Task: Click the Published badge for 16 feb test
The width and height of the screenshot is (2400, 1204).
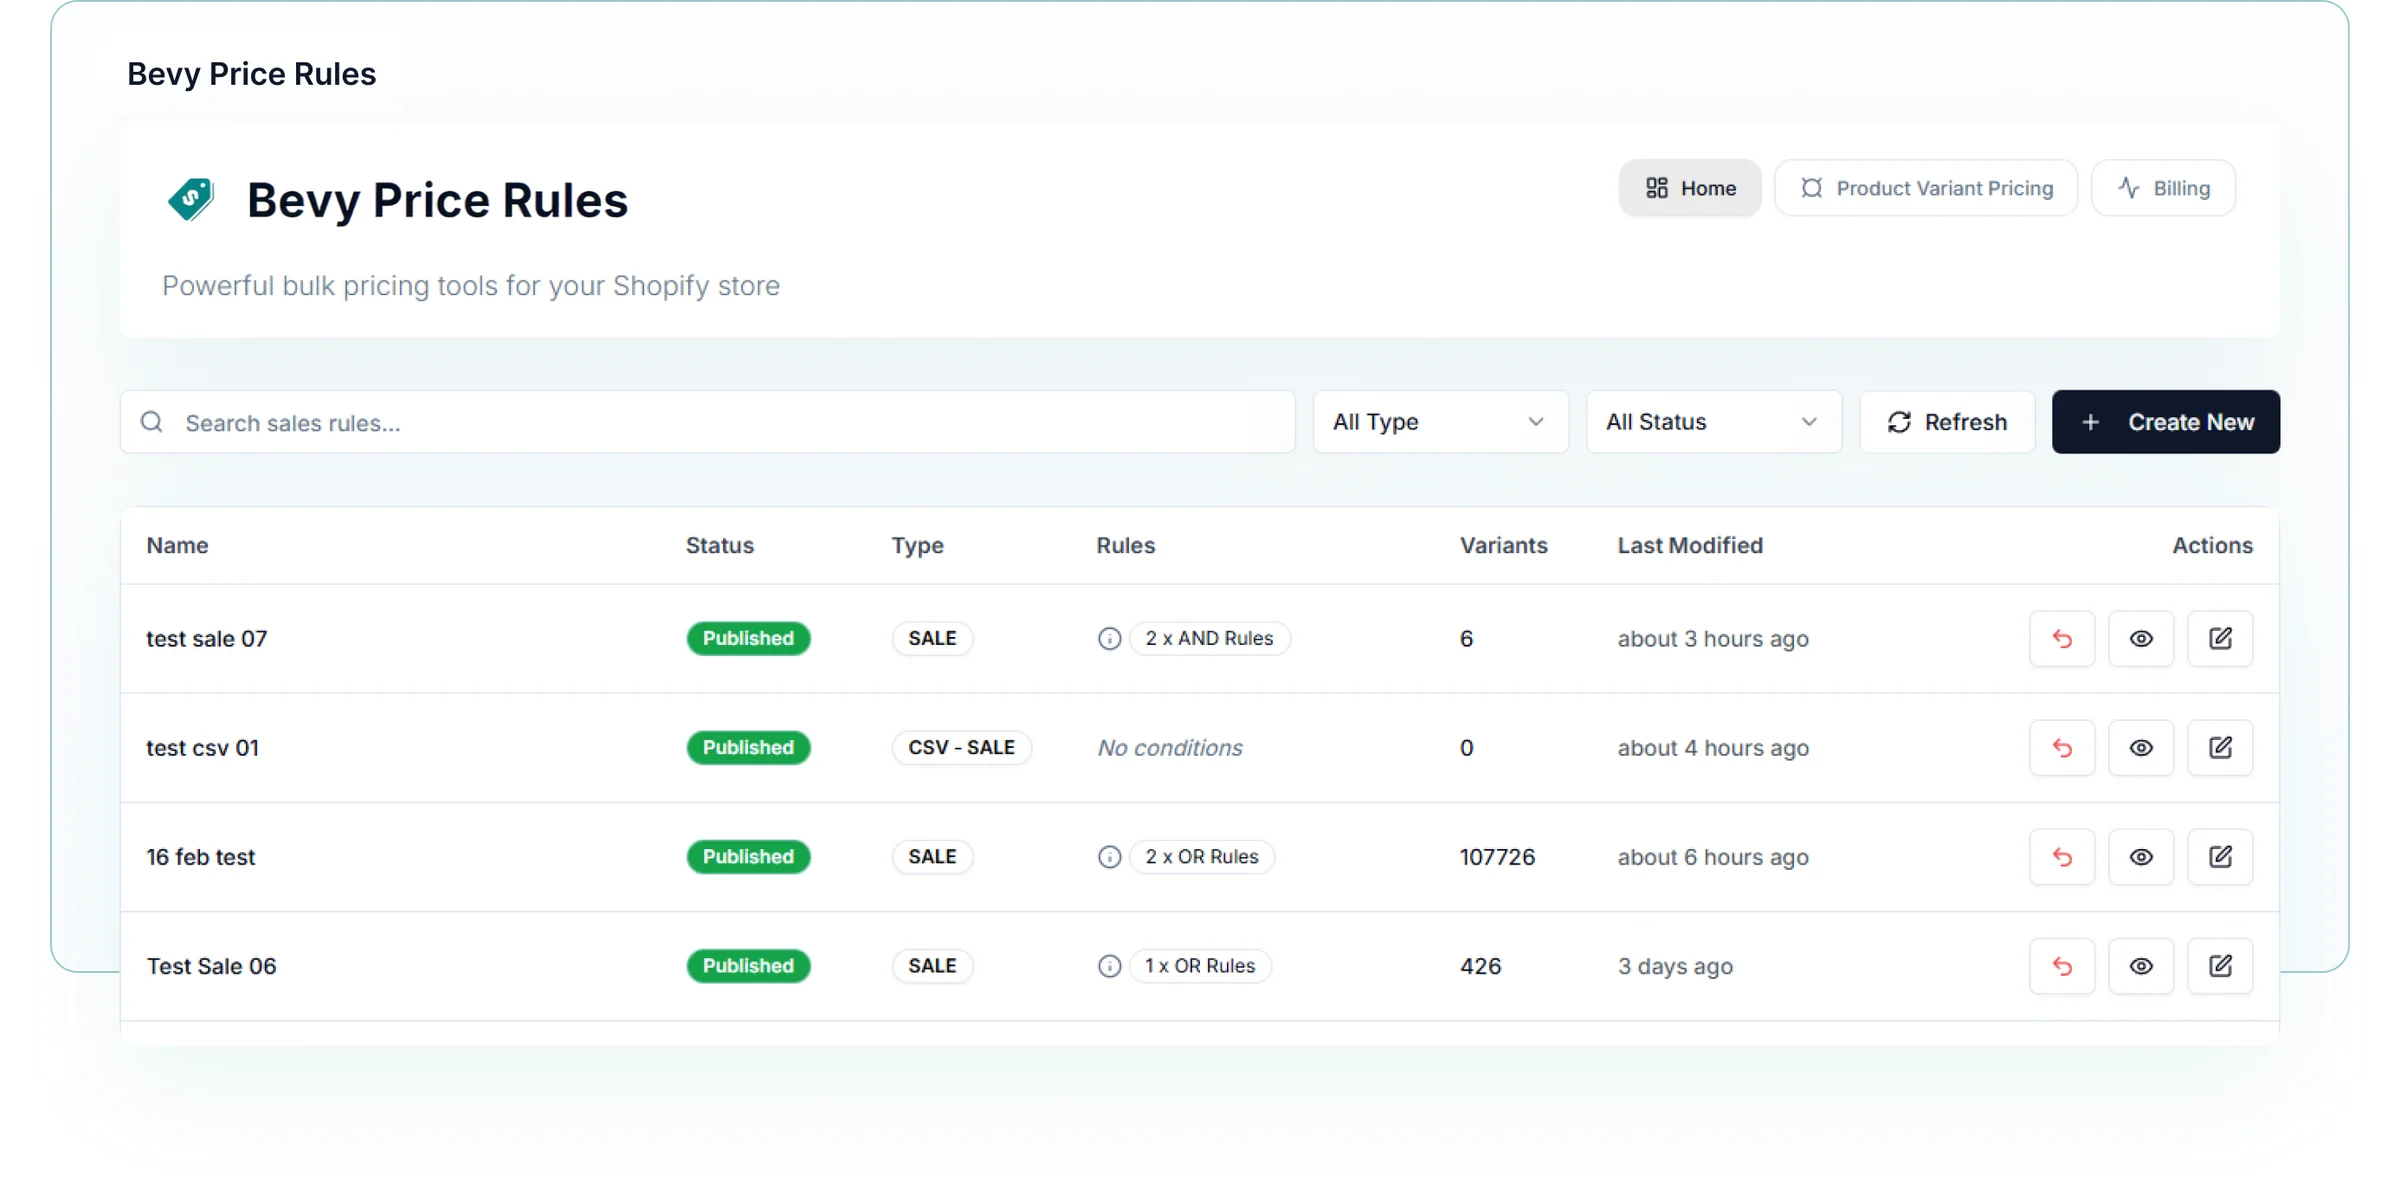Action: tap(748, 856)
